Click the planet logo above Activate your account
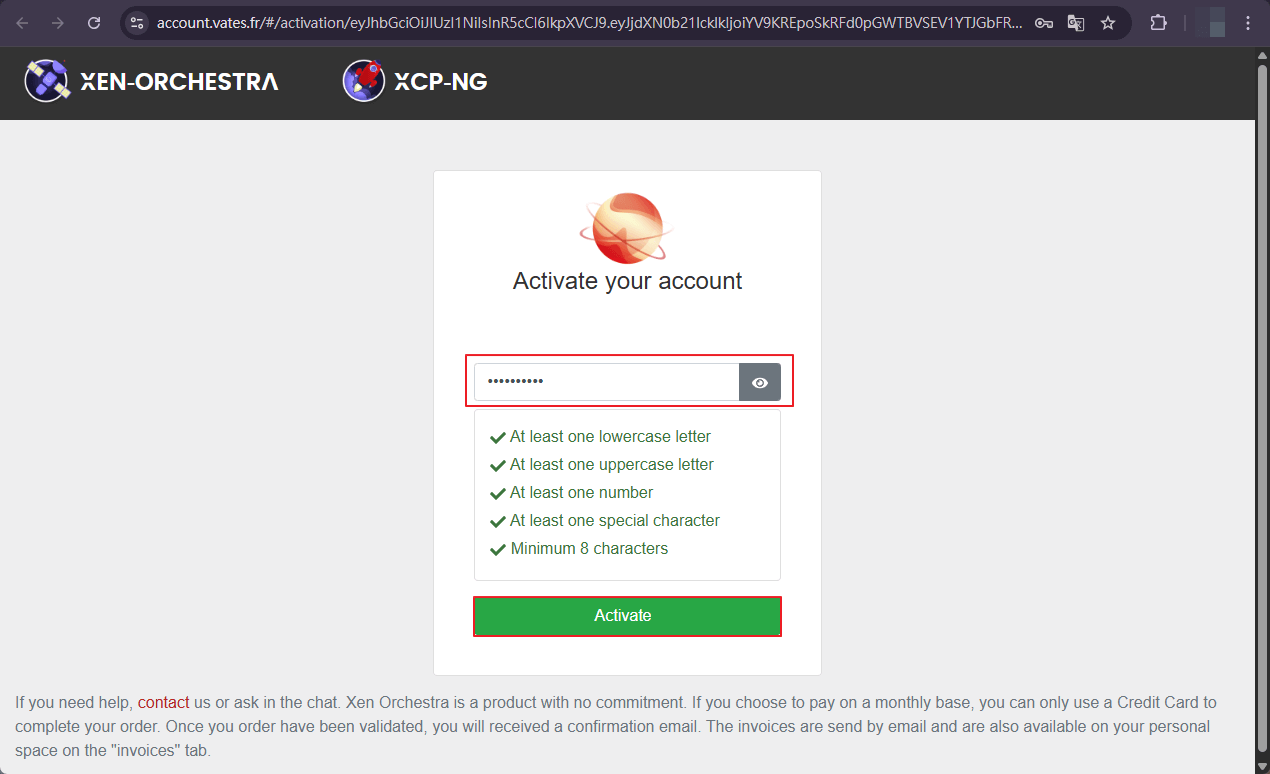The image size is (1270, 774). pos(627,228)
